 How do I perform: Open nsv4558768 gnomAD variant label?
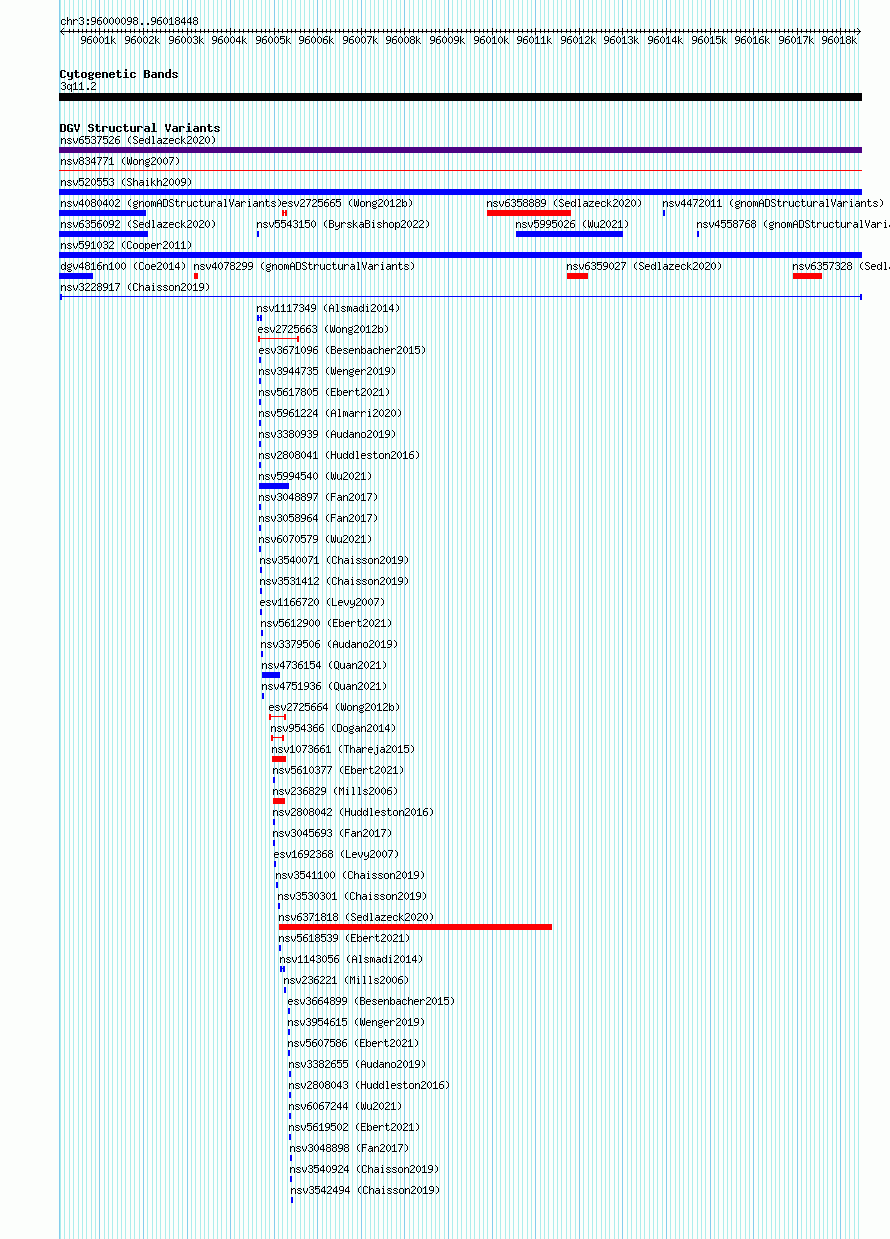pyautogui.click(x=793, y=224)
